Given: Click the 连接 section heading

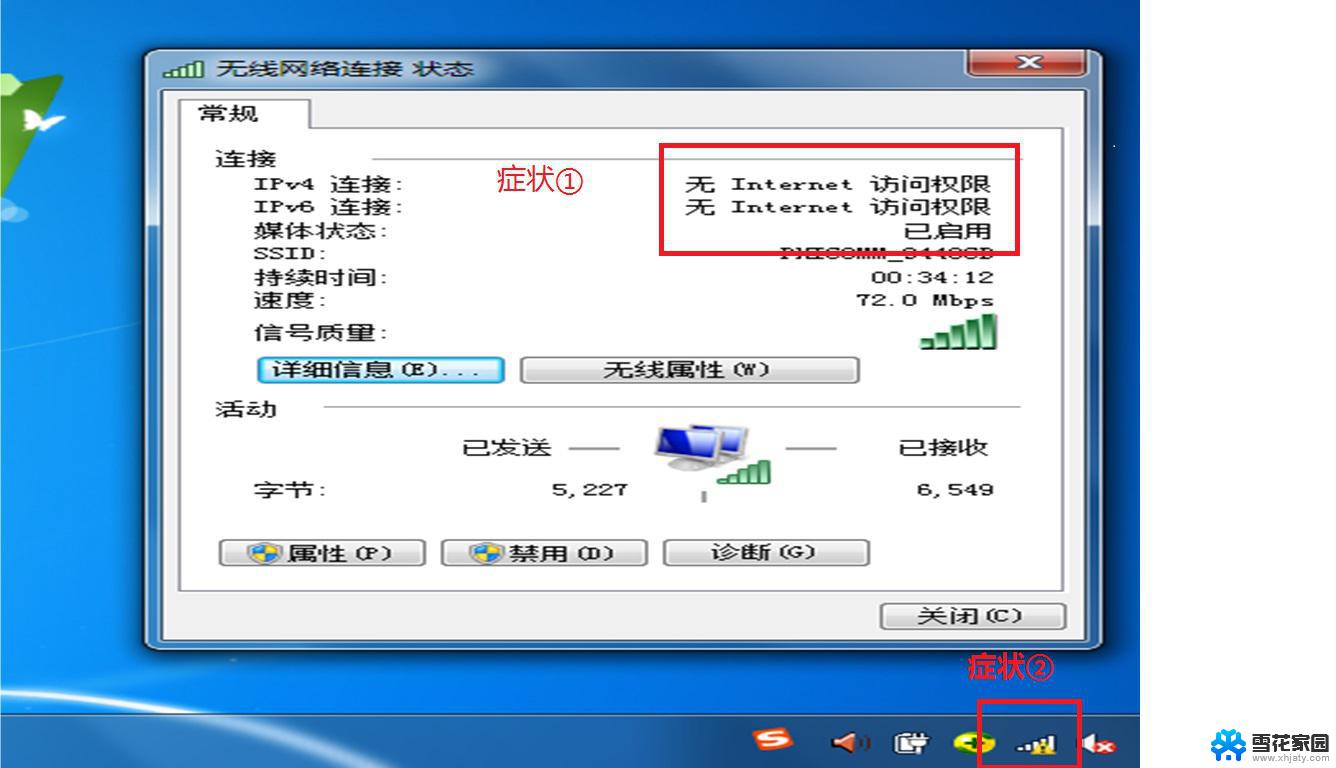Looking at the screenshot, I should tap(246, 159).
